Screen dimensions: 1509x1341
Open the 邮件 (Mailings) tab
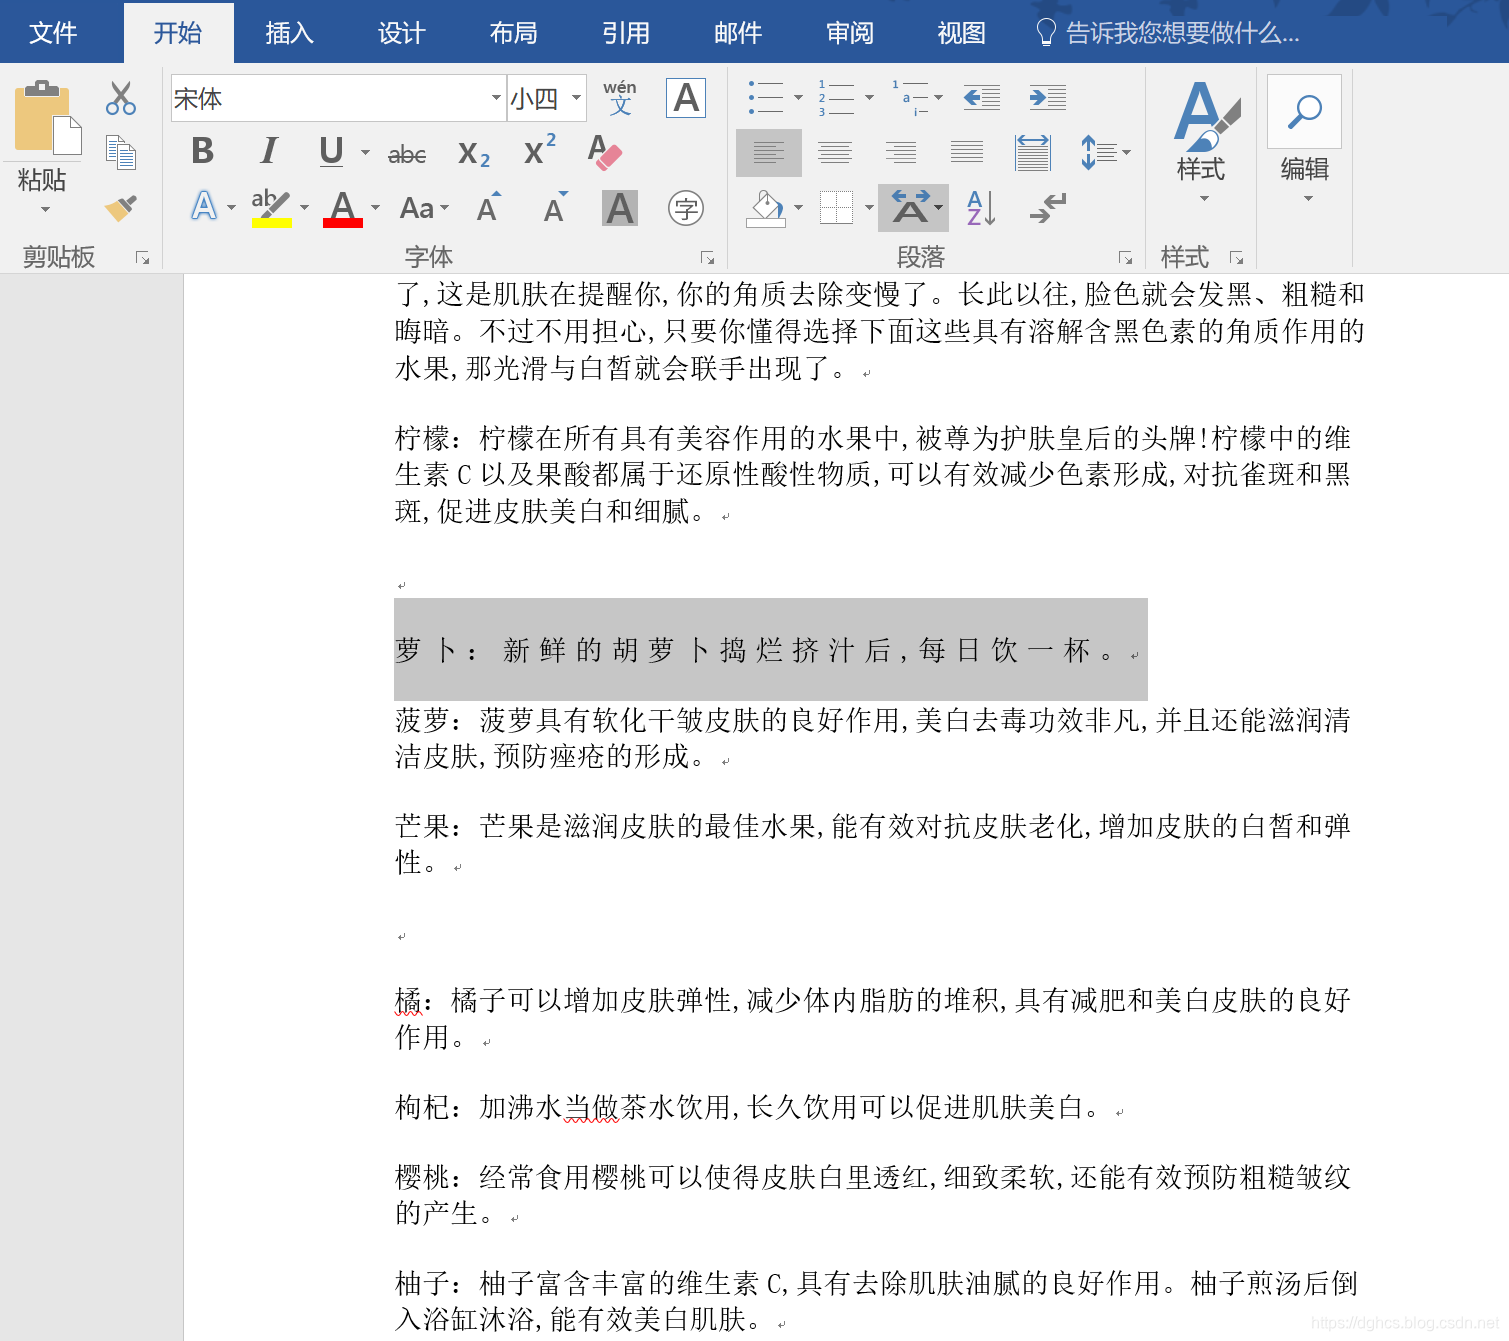(737, 33)
